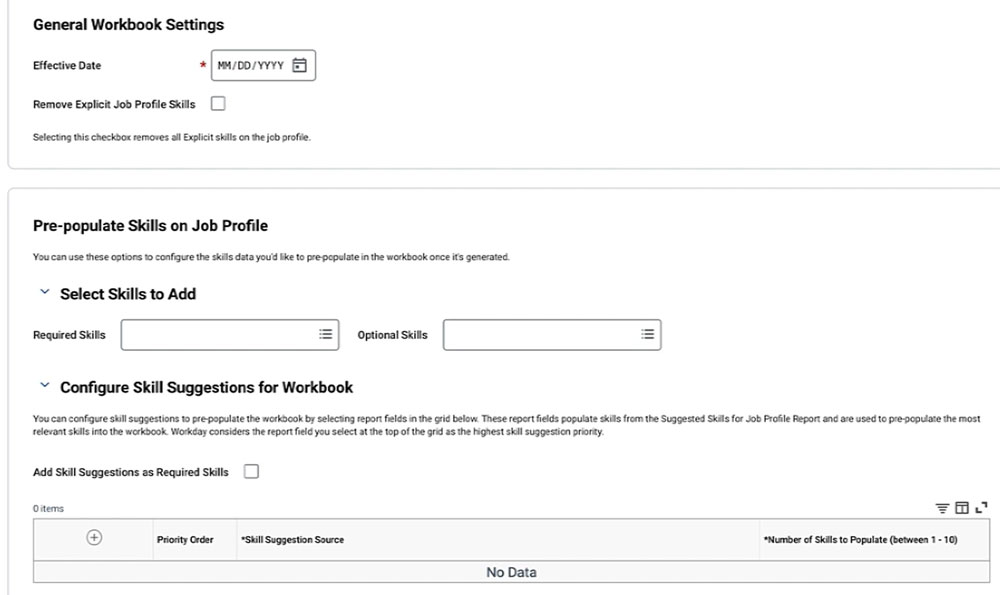The width and height of the screenshot is (1000, 595).
Task: Expand the grid to fullscreen
Action: tap(982, 508)
